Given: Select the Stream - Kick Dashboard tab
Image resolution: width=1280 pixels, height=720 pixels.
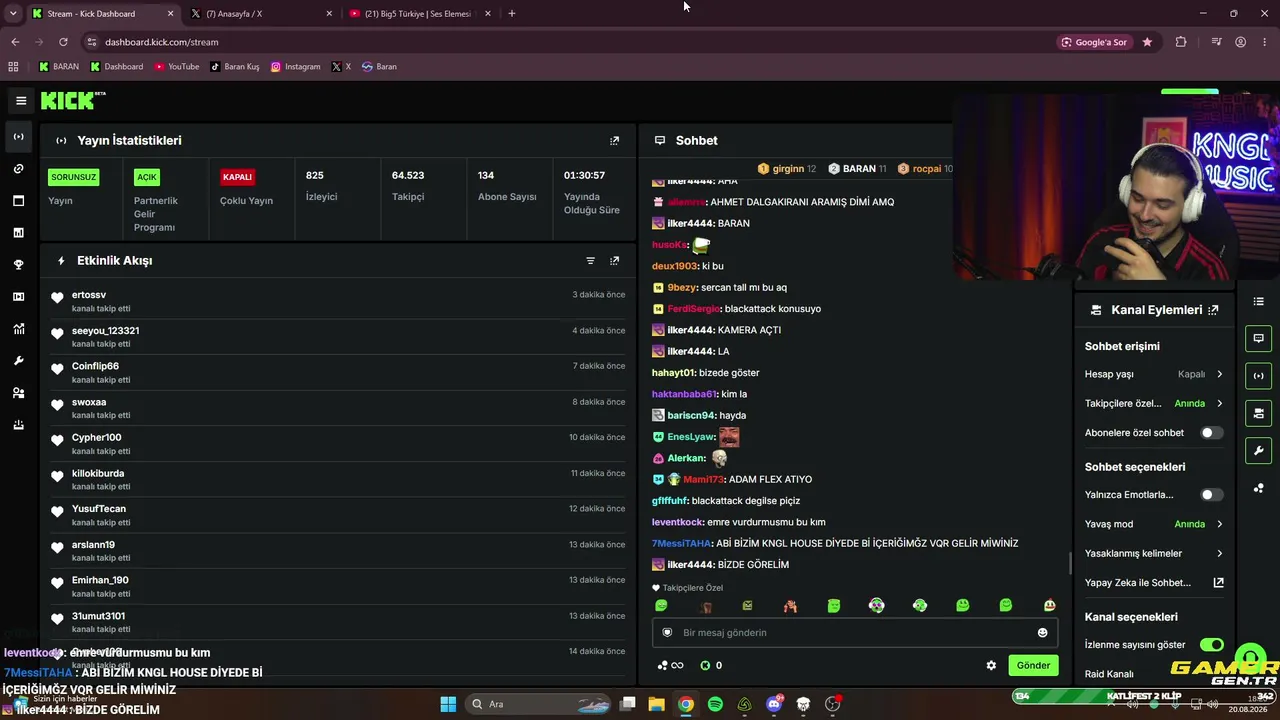Looking at the screenshot, I should coord(102,14).
